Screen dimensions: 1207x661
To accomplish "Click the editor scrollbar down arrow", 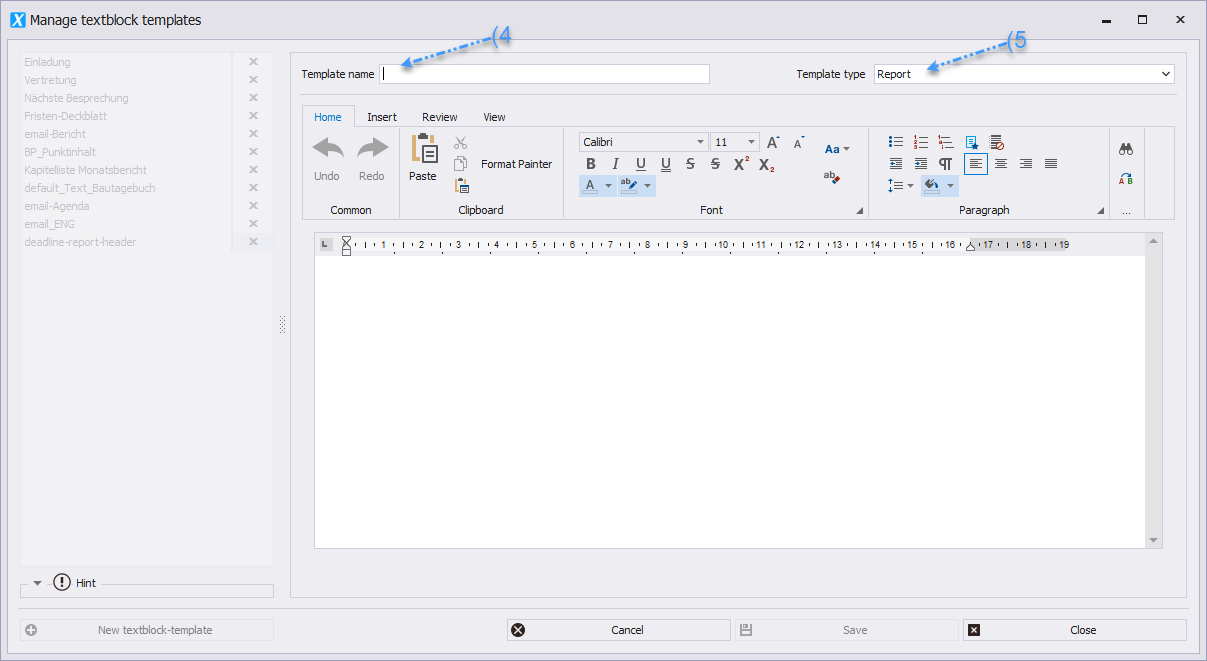I will click(x=1154, y=540).
